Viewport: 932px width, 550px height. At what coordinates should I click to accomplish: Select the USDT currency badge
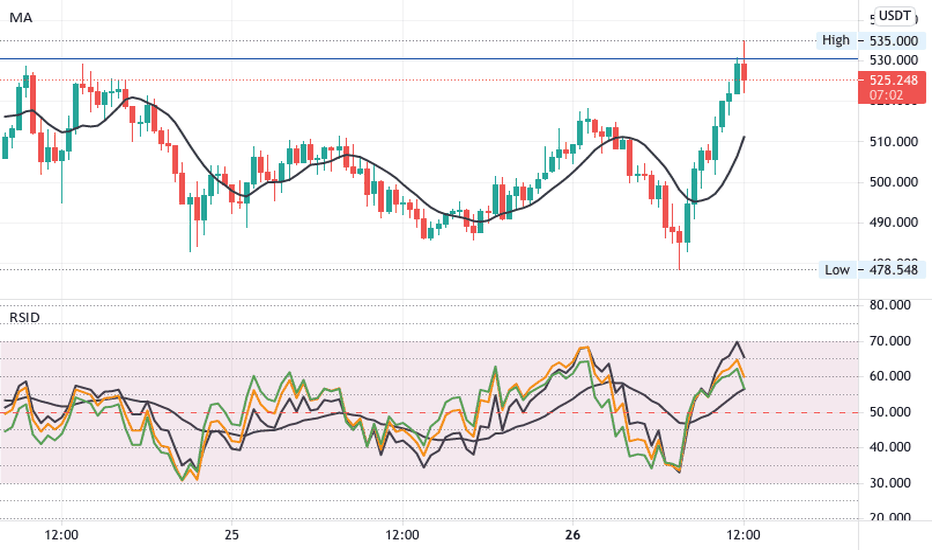tap(895, 16)
